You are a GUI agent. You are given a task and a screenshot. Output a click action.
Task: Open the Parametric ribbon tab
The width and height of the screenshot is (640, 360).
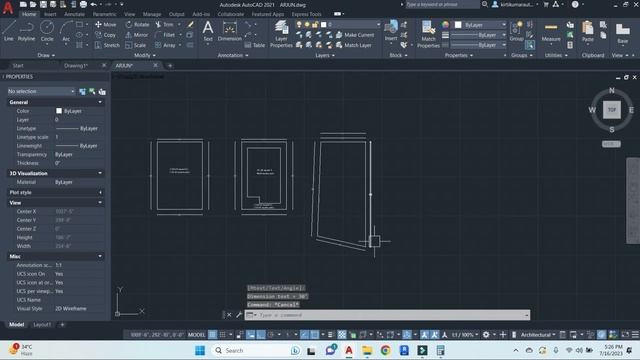pyautogui.click(x=104, y=14)
